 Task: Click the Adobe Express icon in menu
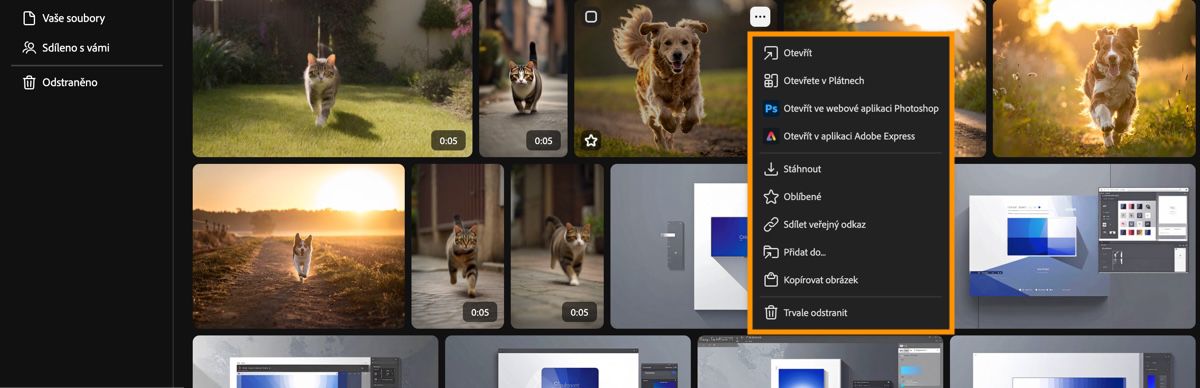pyautogui.click(x=771, y=136)
